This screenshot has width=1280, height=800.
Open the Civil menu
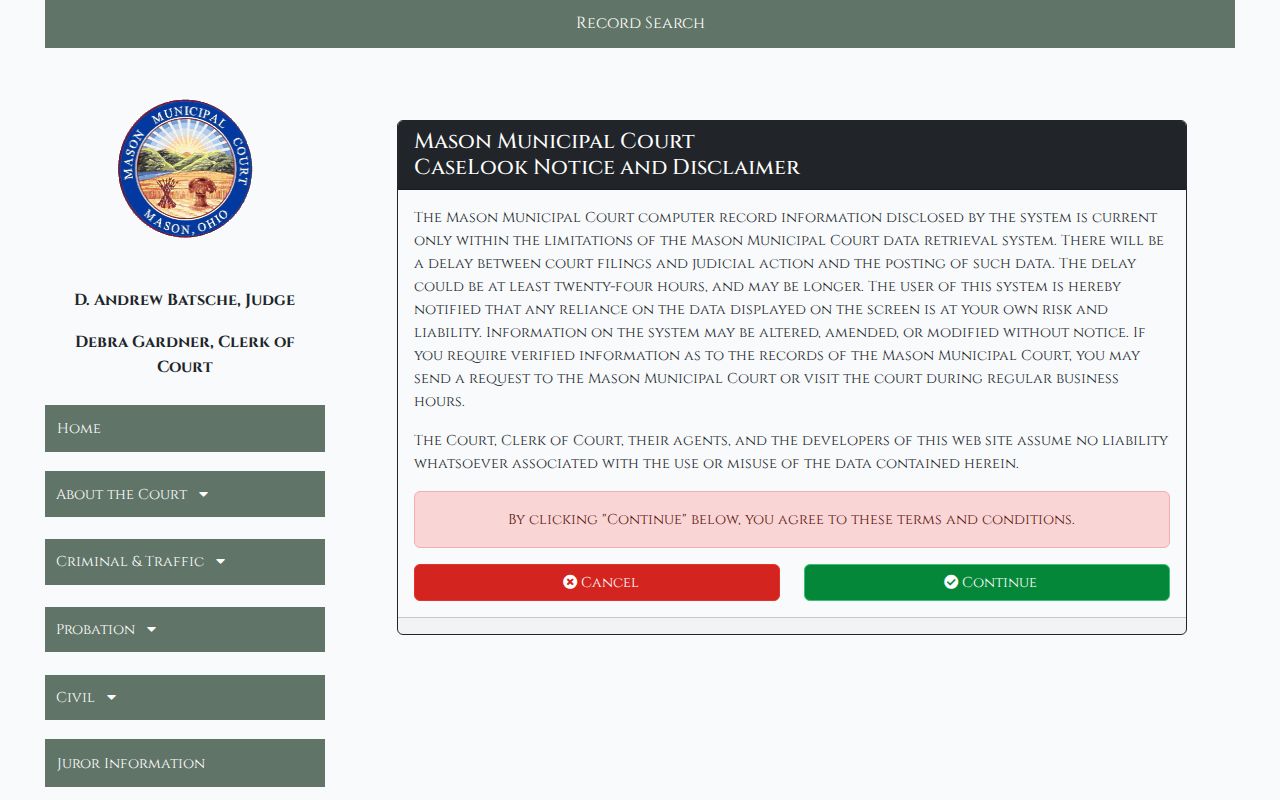pos(185,698)
